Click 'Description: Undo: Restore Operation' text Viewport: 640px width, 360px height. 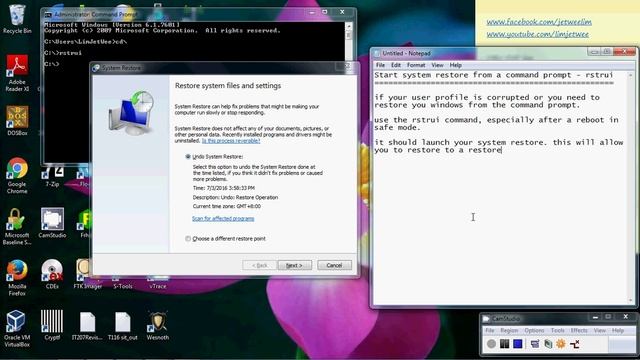point(235,198)
